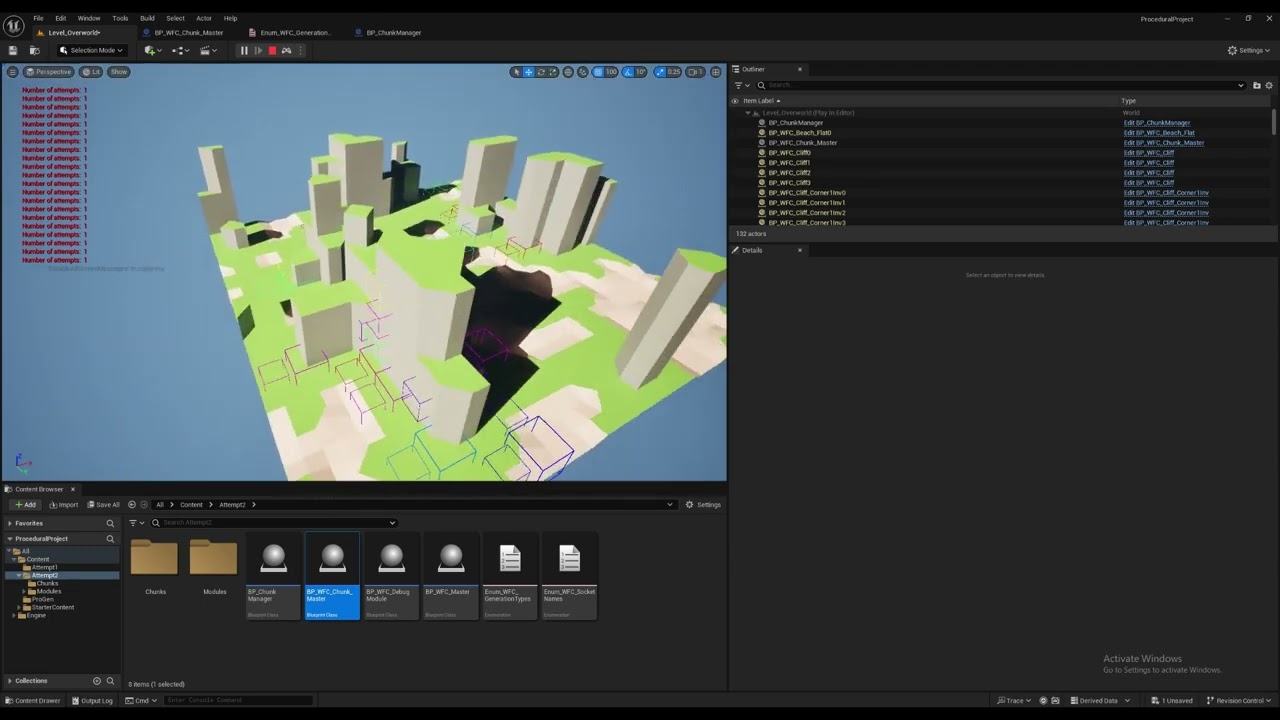Screen dimensions: 1280x720
Task: Collapse the ProceduralProject sources section
Action: tap(10, 539)
